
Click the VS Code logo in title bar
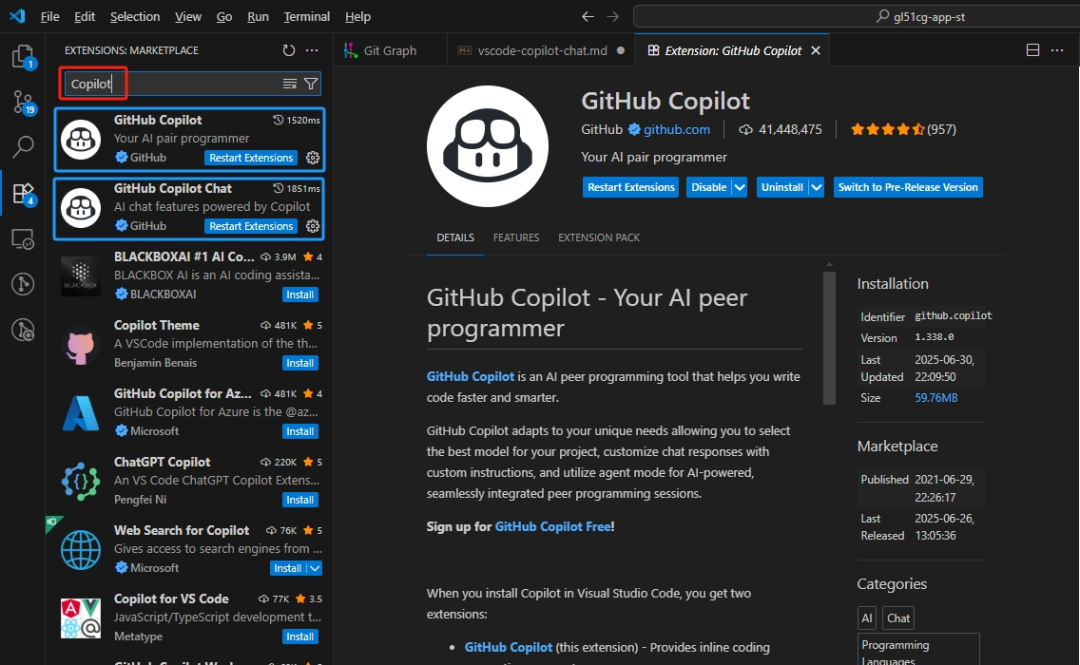tap(17, 16)
